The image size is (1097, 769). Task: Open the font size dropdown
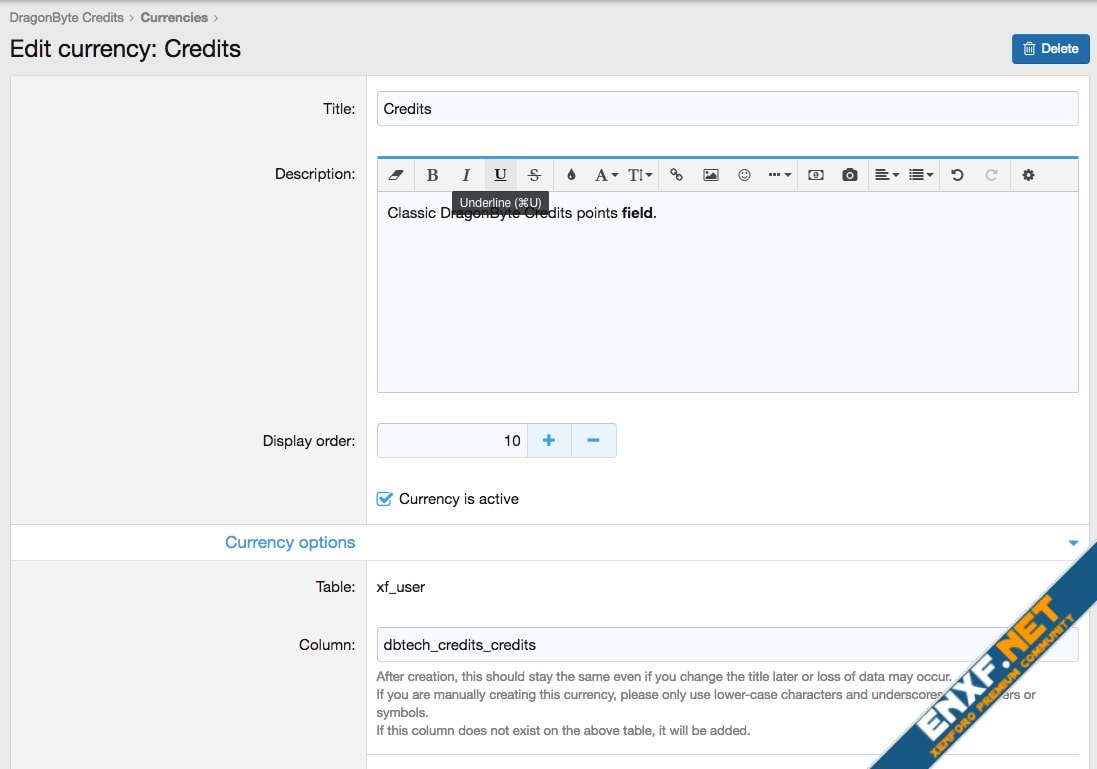point(639,175)
